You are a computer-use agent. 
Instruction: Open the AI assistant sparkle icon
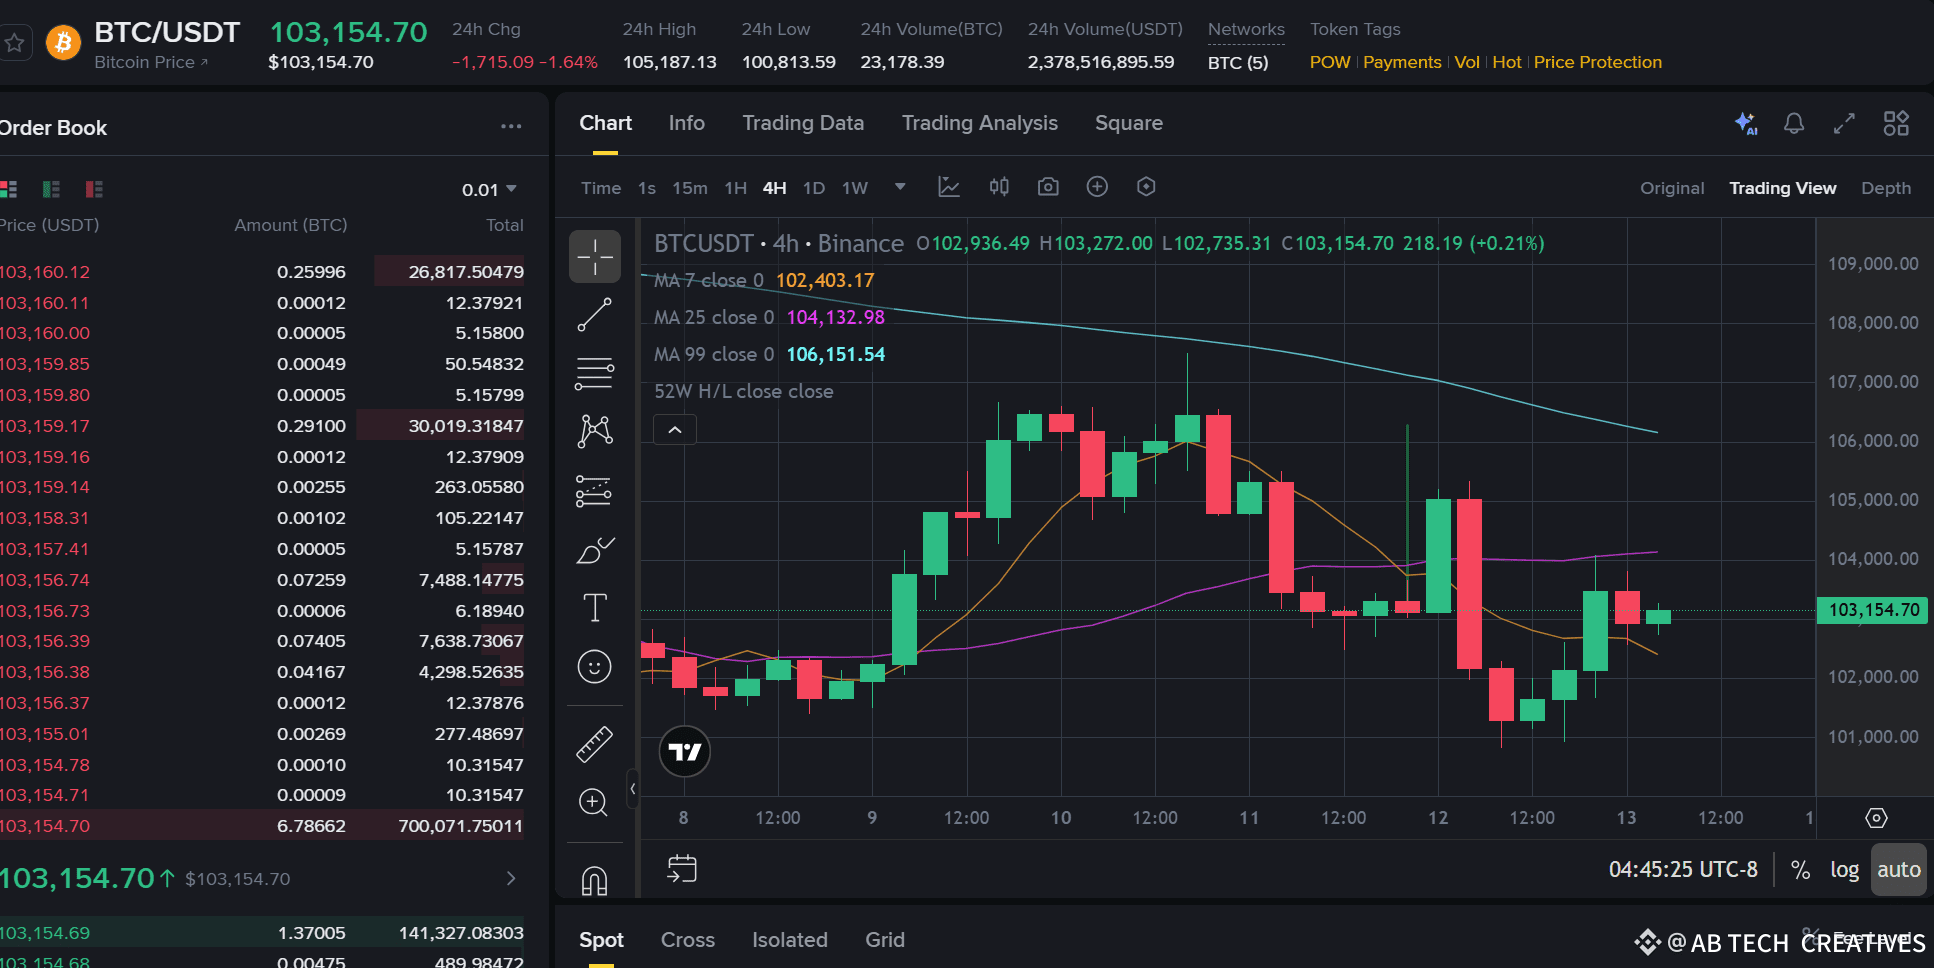tap(1745, 123)
